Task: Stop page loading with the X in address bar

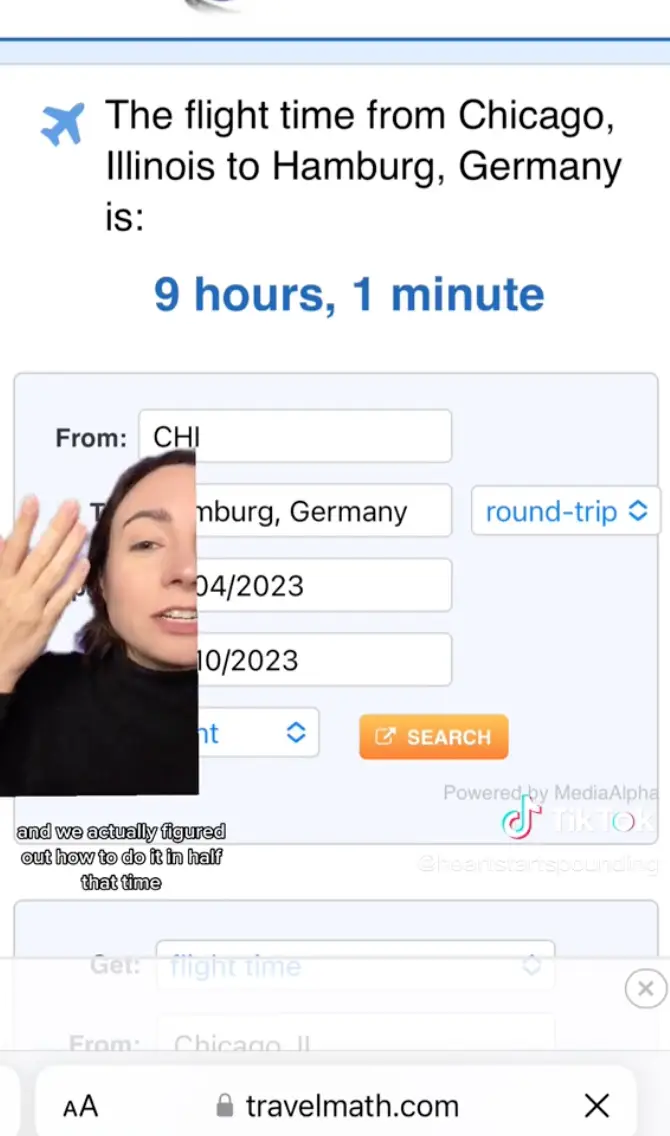Action: point(597,1106)
